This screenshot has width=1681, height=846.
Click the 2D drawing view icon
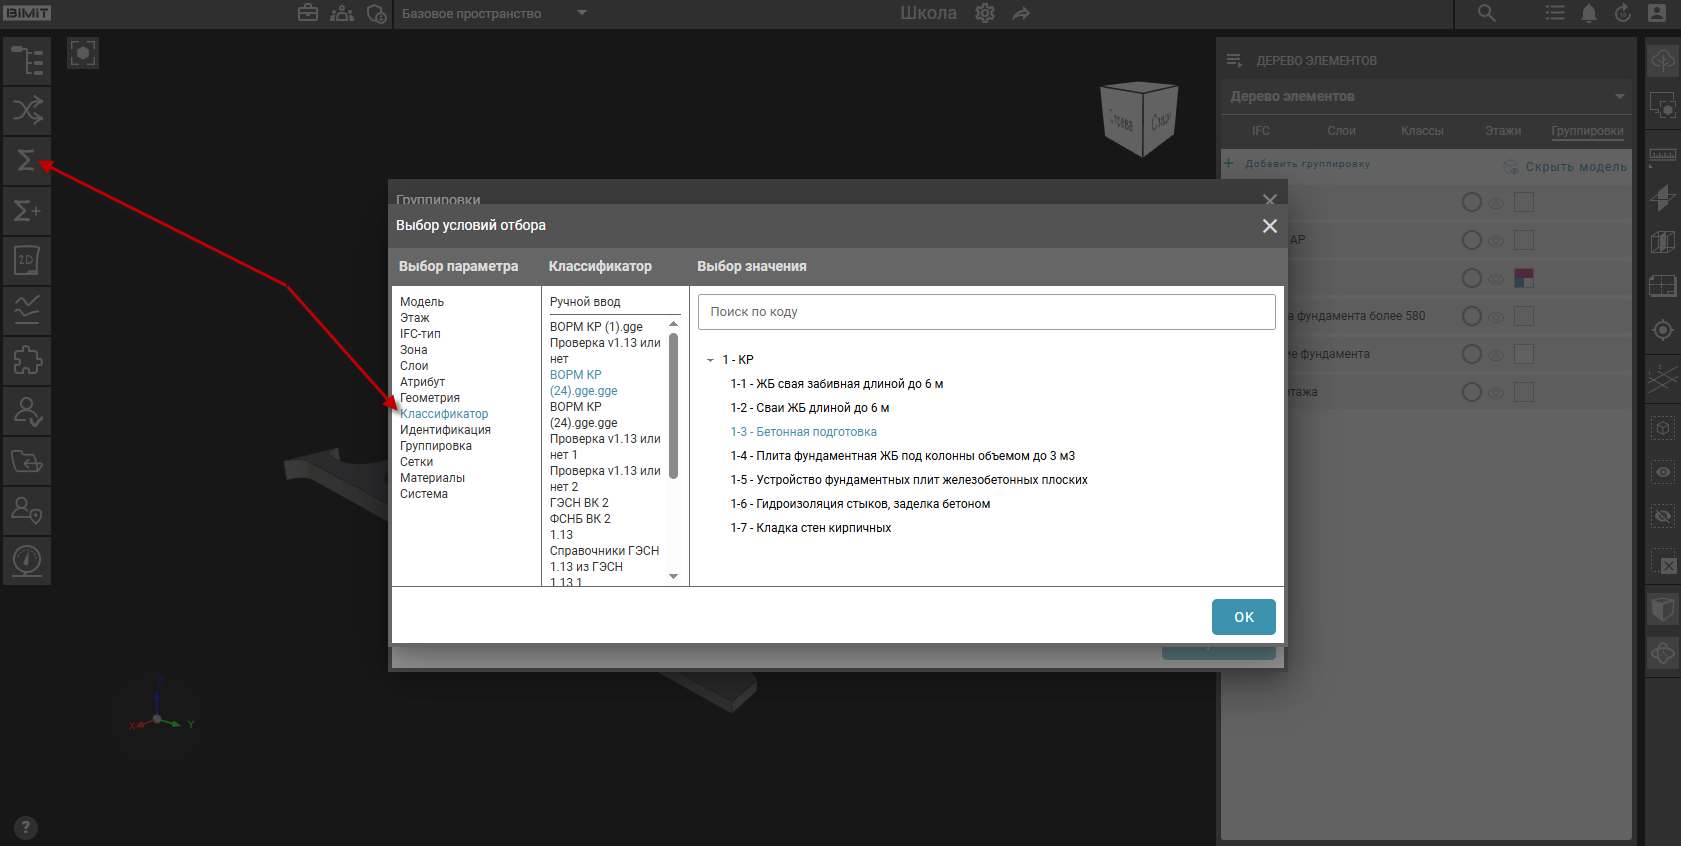[27, 260]
